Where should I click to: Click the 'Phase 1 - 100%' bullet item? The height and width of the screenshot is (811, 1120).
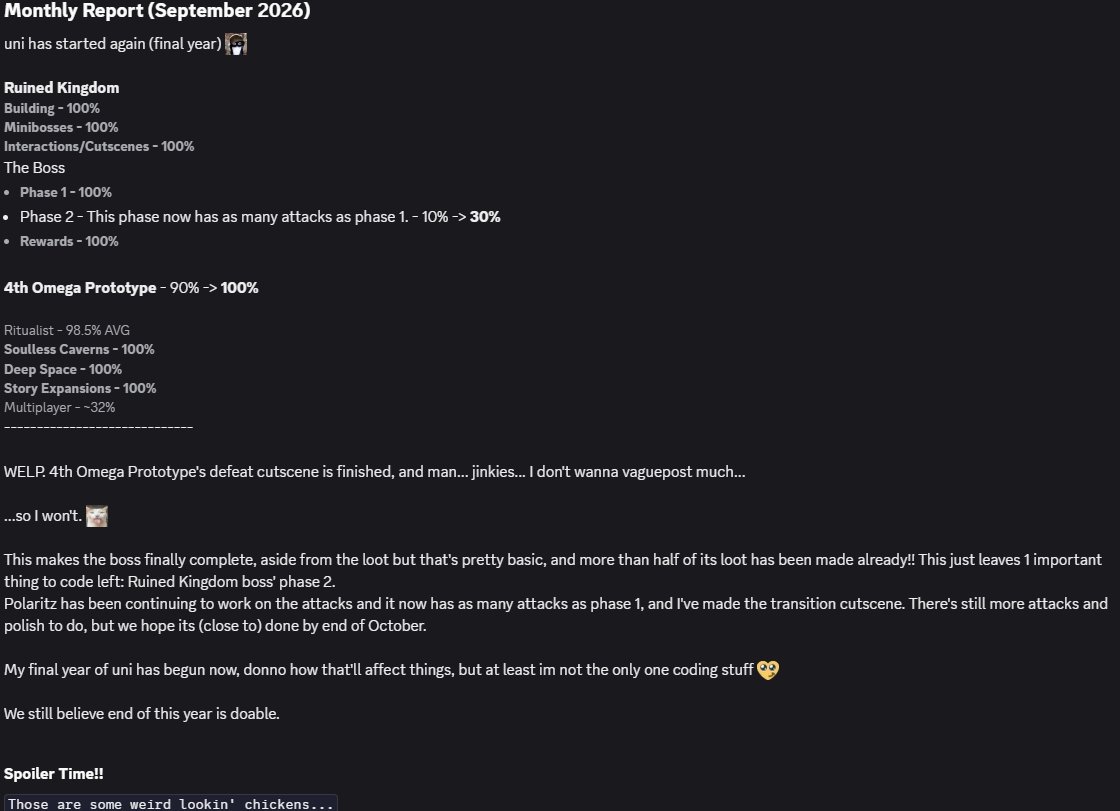(x=66, y=192)
